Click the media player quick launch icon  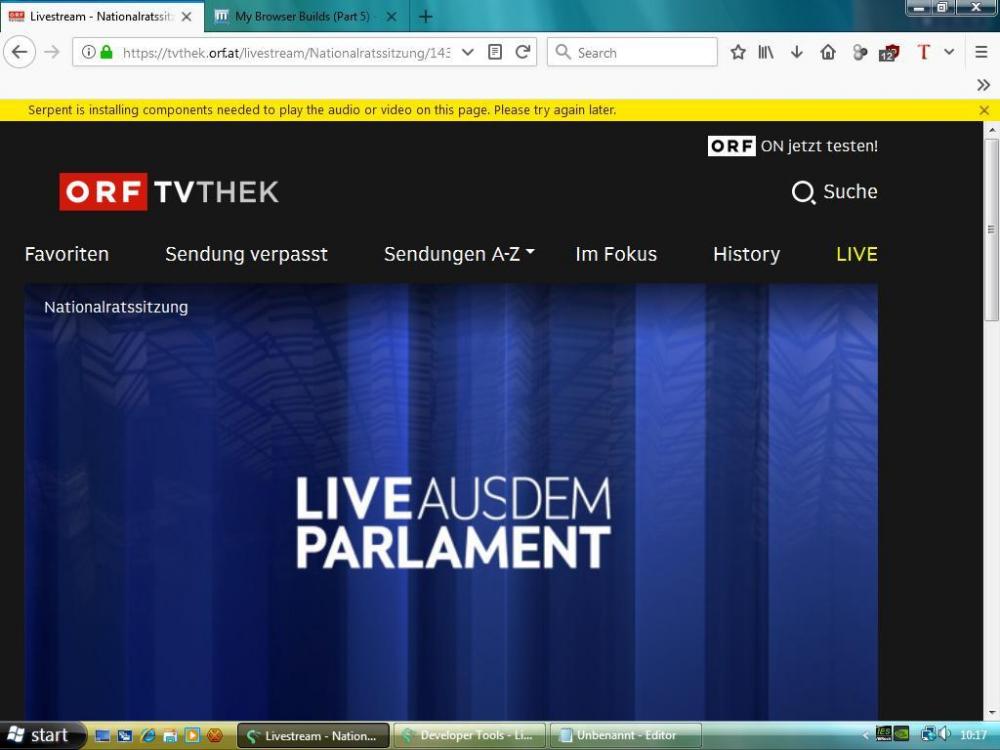[192, 736]
